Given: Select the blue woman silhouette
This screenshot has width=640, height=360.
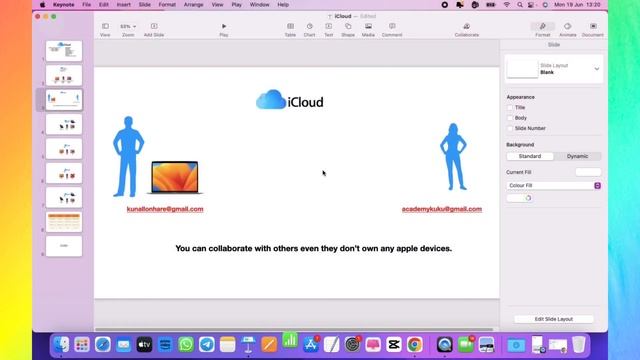Looking at the screenshot, I should (453, 157).
